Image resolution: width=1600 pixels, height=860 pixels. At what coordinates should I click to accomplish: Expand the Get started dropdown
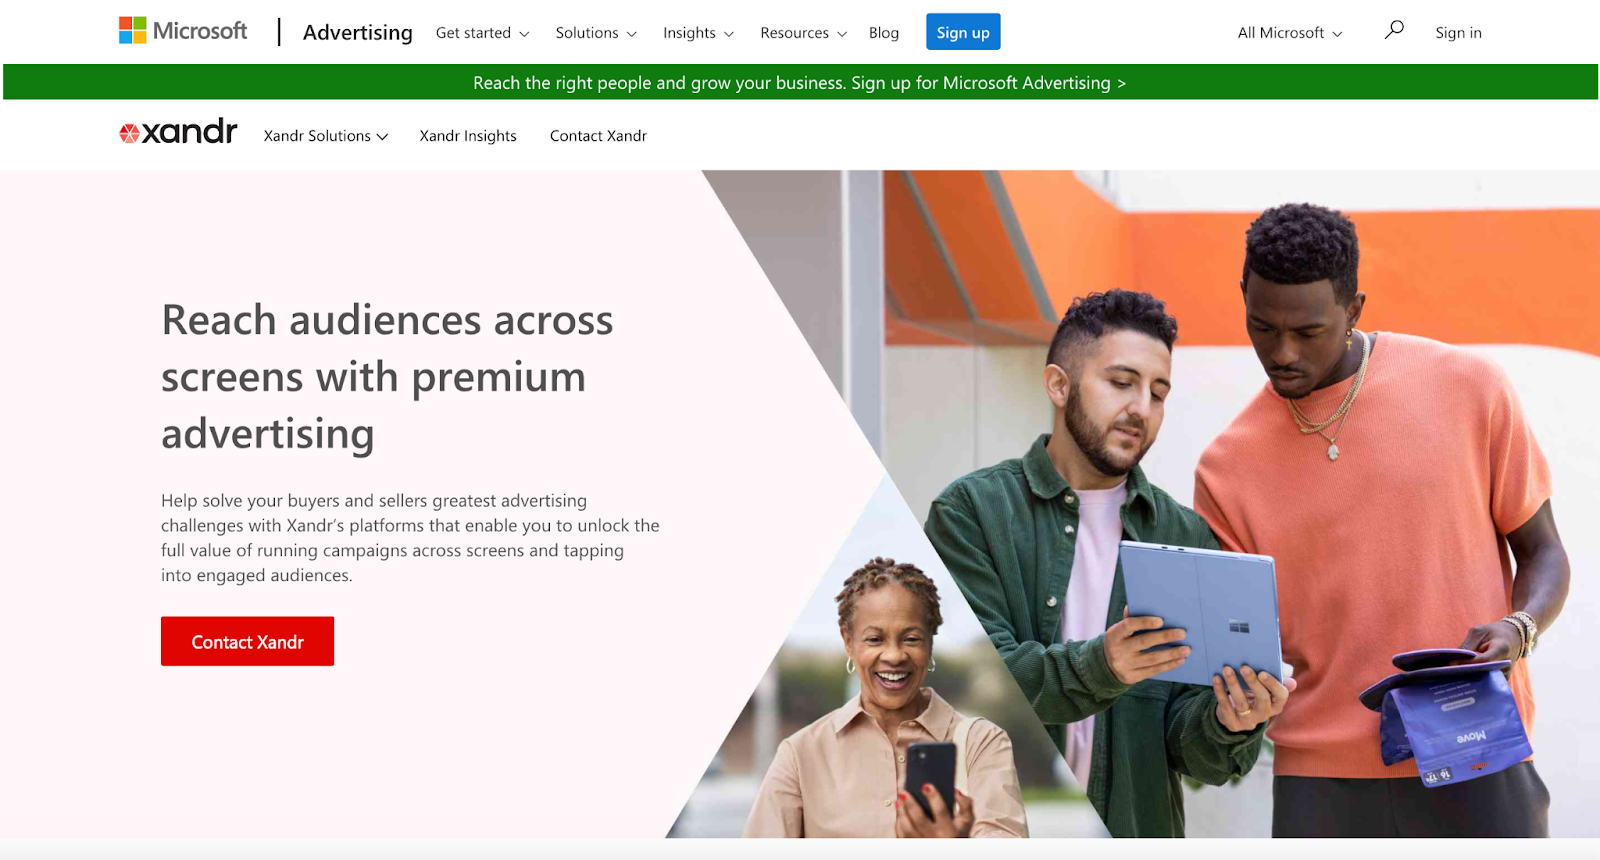483,33
